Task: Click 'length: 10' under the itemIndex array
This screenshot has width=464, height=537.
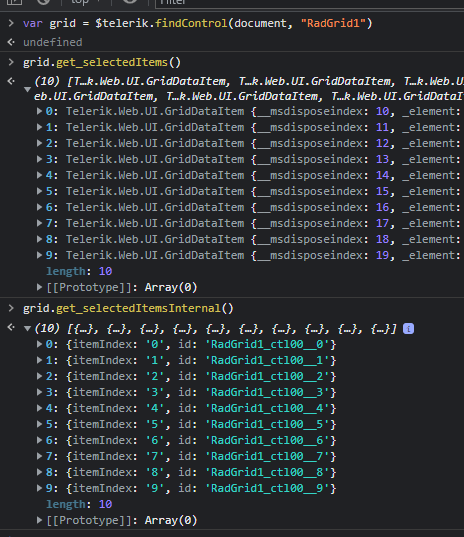Action: (79, 504)
